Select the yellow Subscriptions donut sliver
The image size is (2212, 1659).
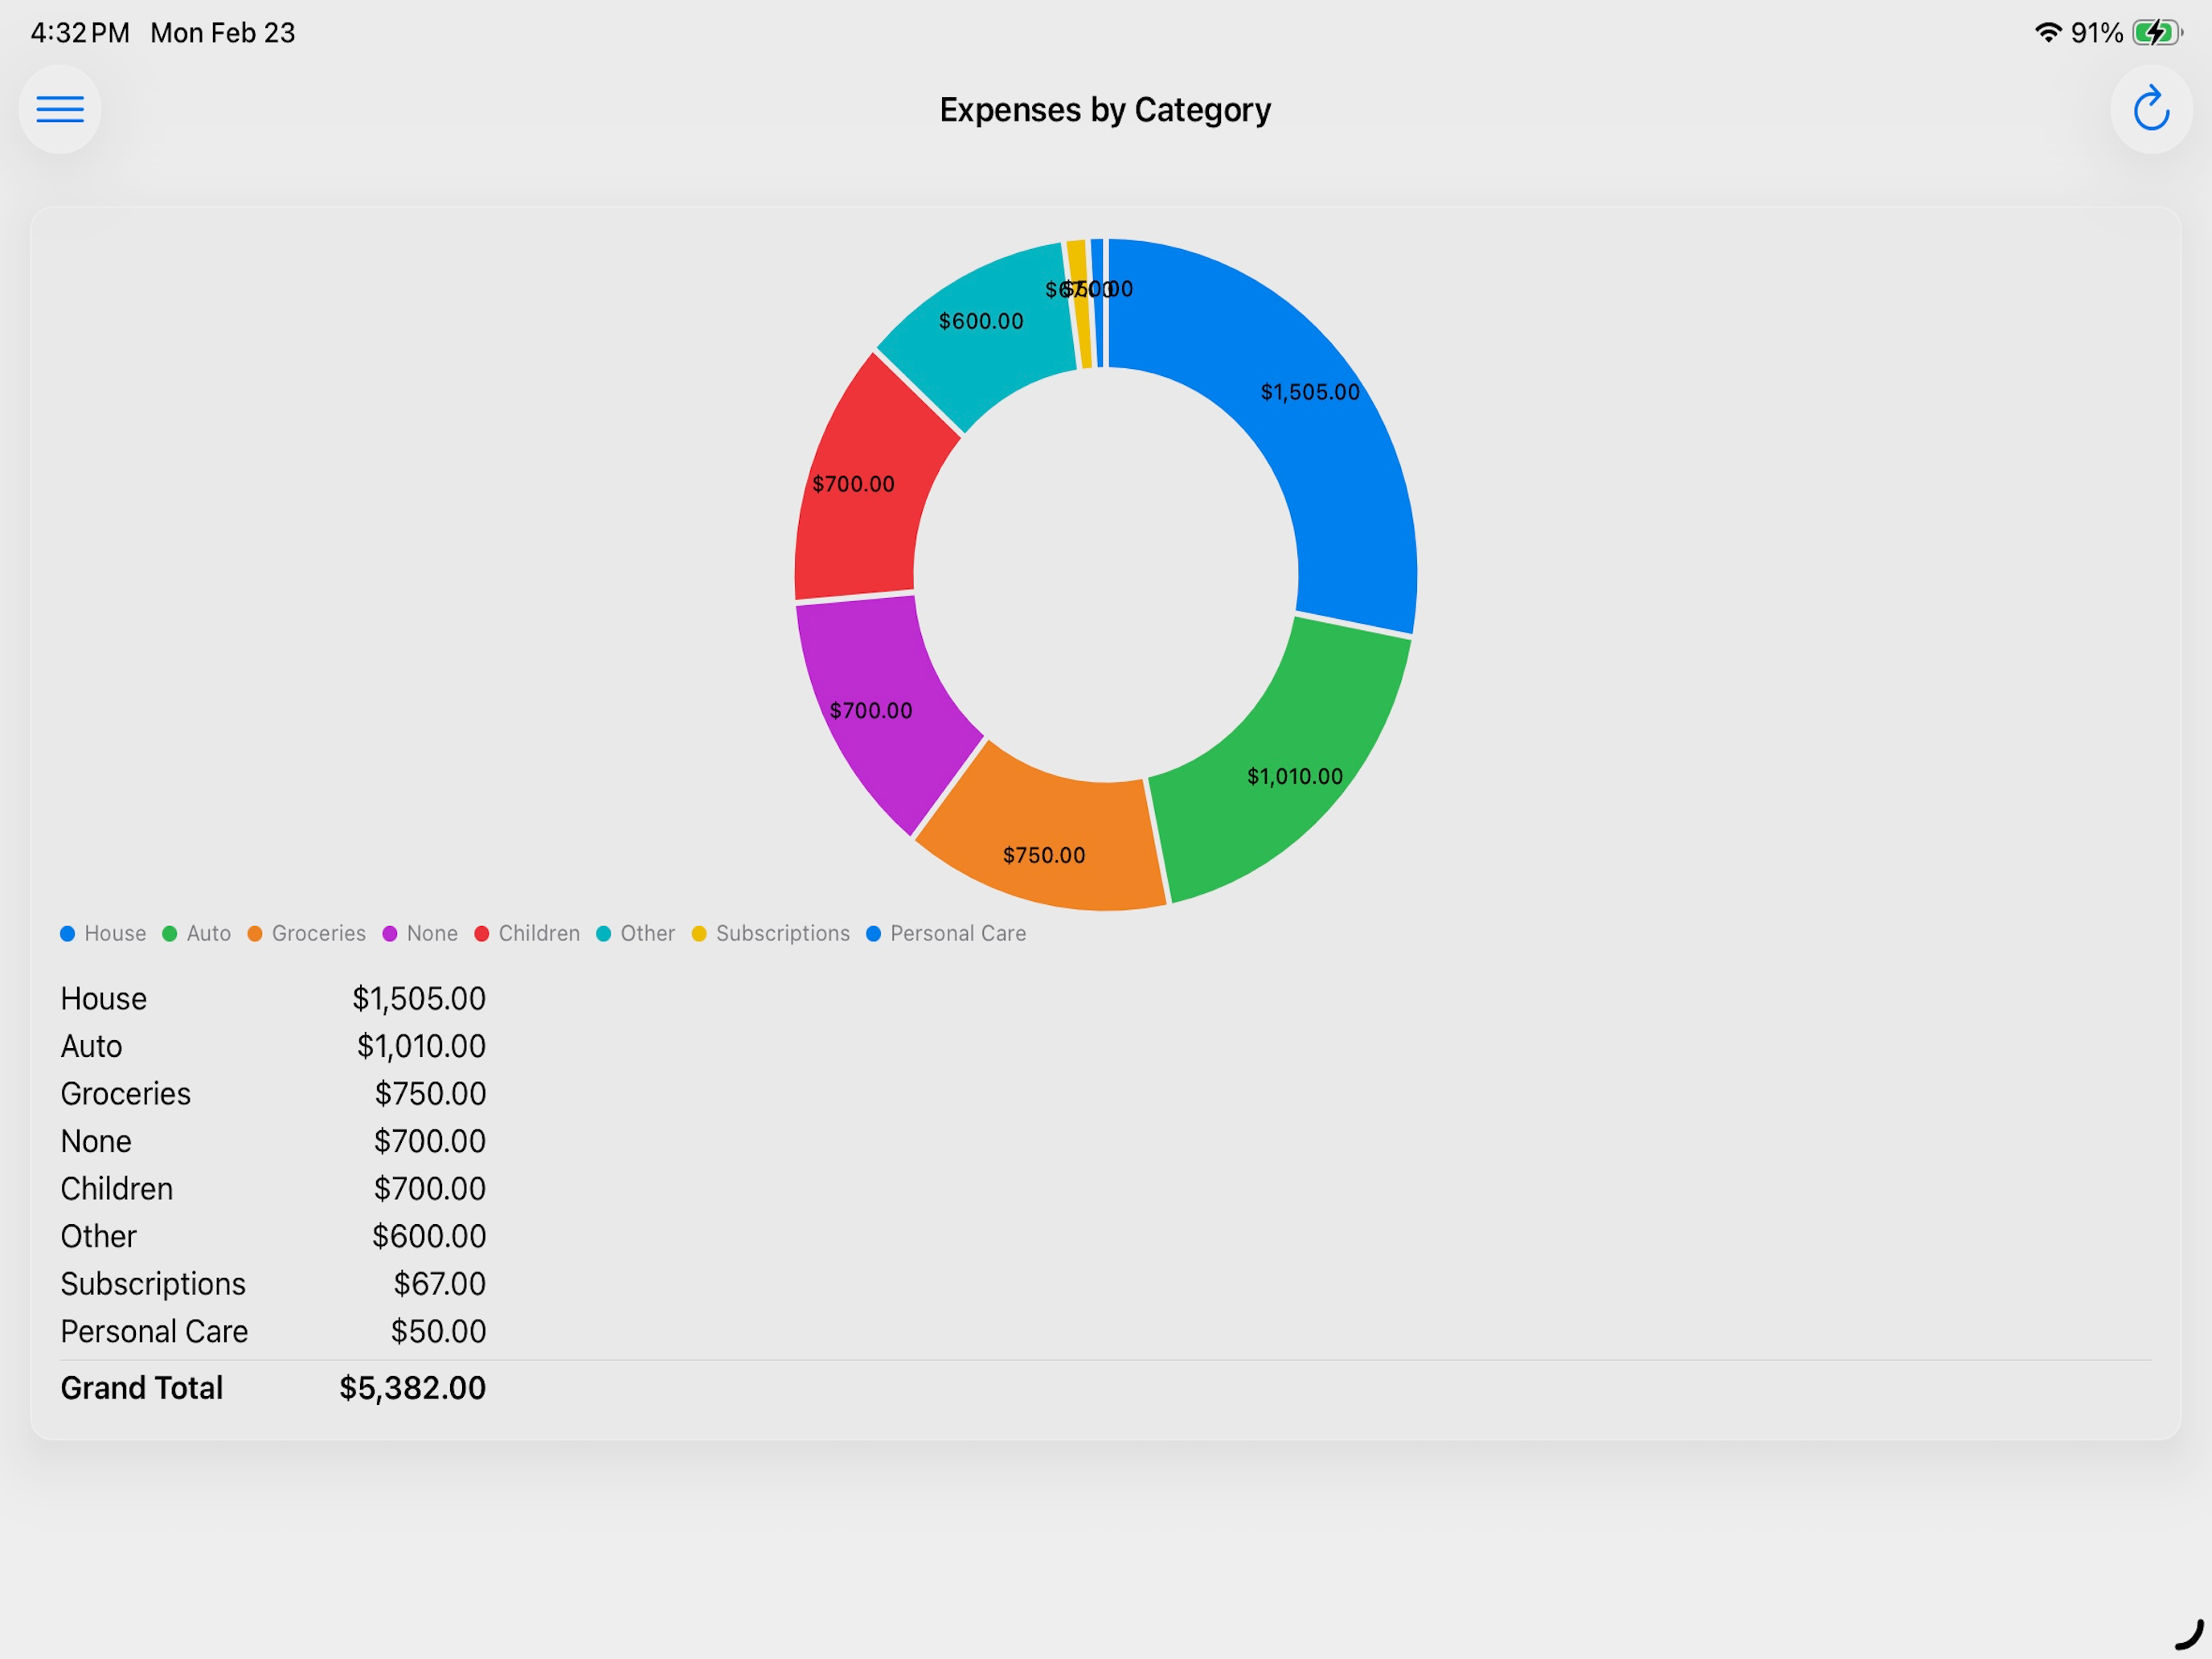(x=1080, y=304)
